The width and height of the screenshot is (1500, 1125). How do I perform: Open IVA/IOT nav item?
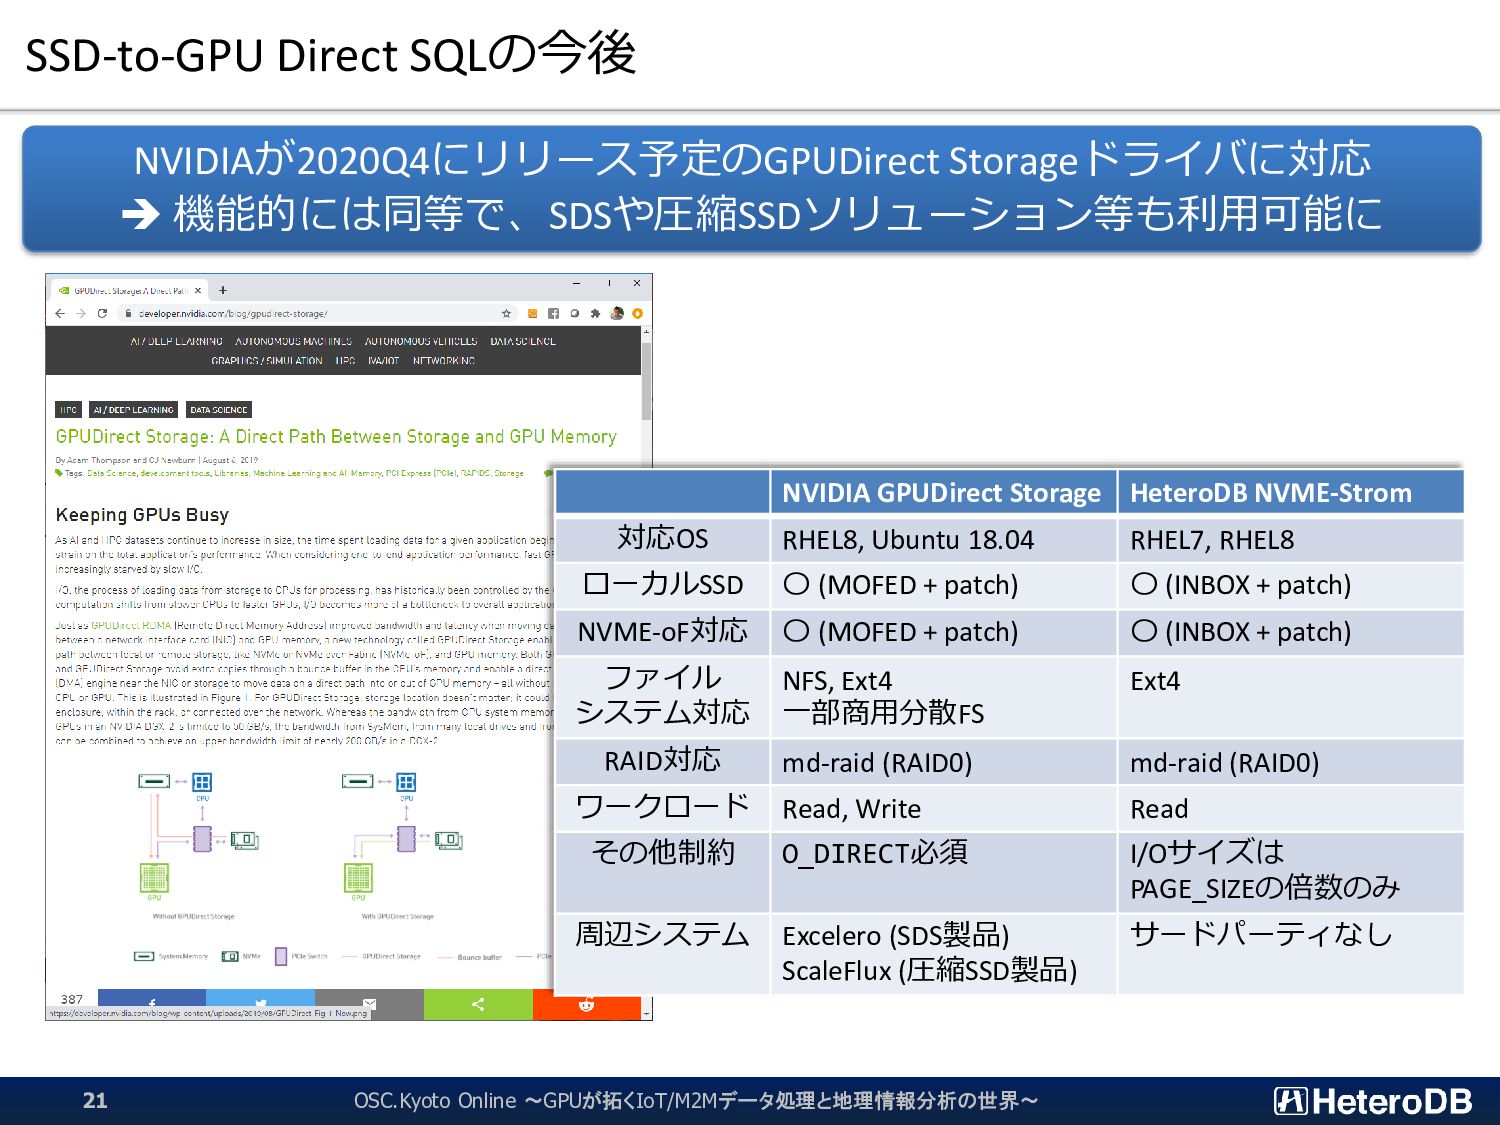tap(383, 360)
